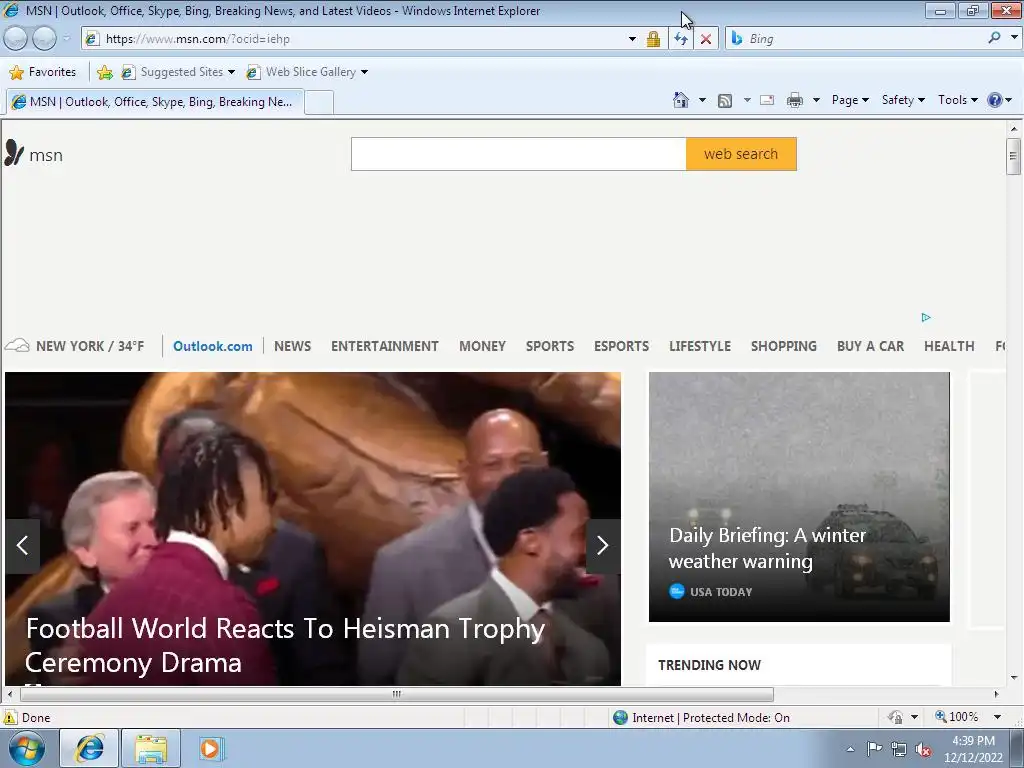Open the HEALTH navigation item
Viewport: 1024px width, 768px height.
[x=949, y=346]
